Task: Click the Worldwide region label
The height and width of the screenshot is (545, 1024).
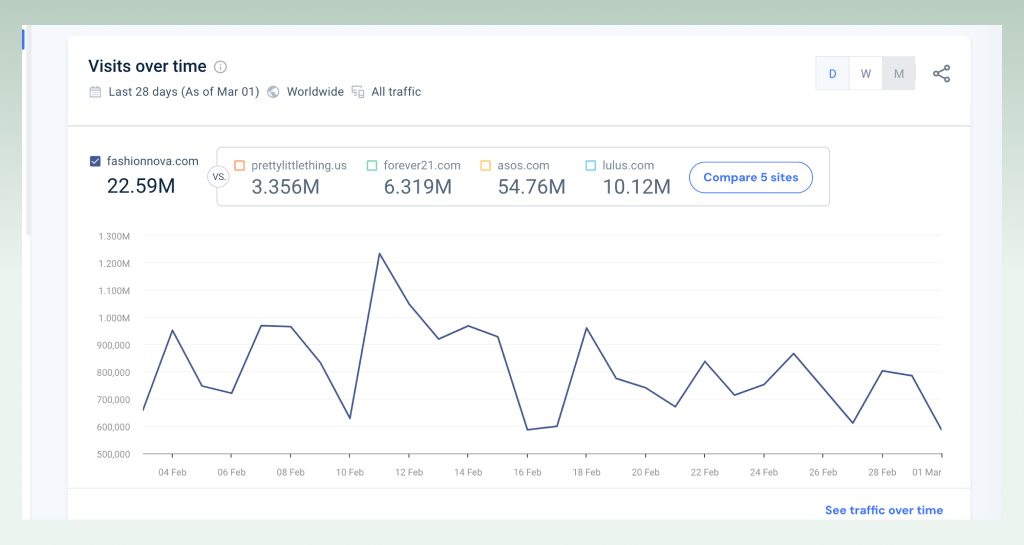Action: coord(315,92)
